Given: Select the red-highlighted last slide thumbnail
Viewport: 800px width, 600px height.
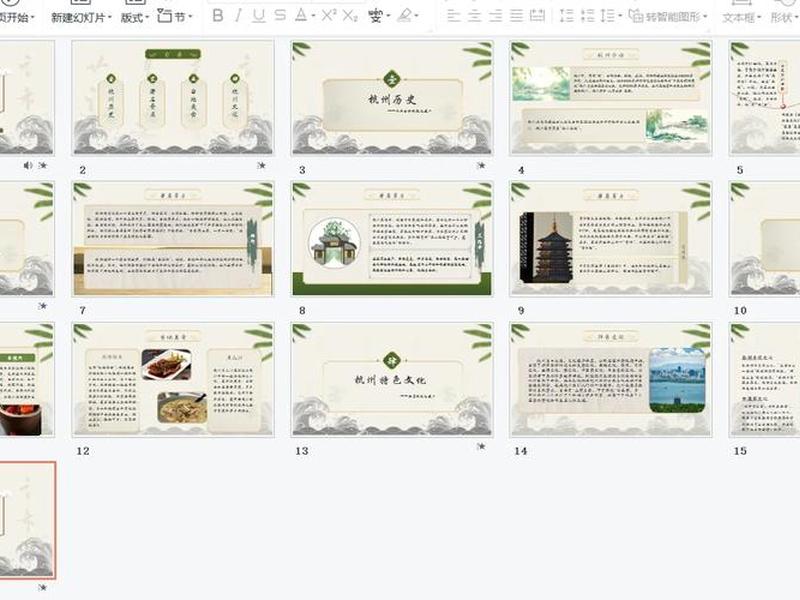Looking at the screenshot, I should (27, 520).
